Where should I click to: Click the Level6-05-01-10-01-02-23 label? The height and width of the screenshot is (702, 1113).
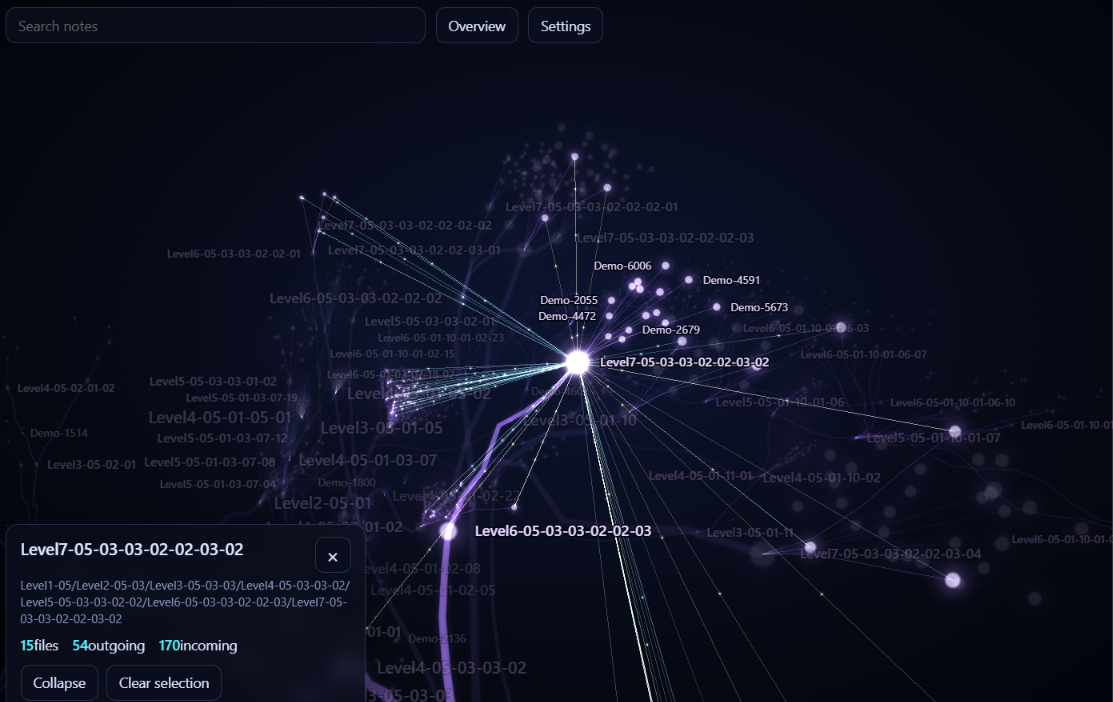(441, 338)
